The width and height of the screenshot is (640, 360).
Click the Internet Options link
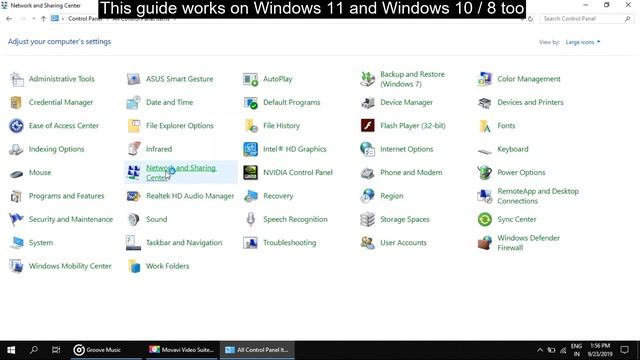pos(407,149)
